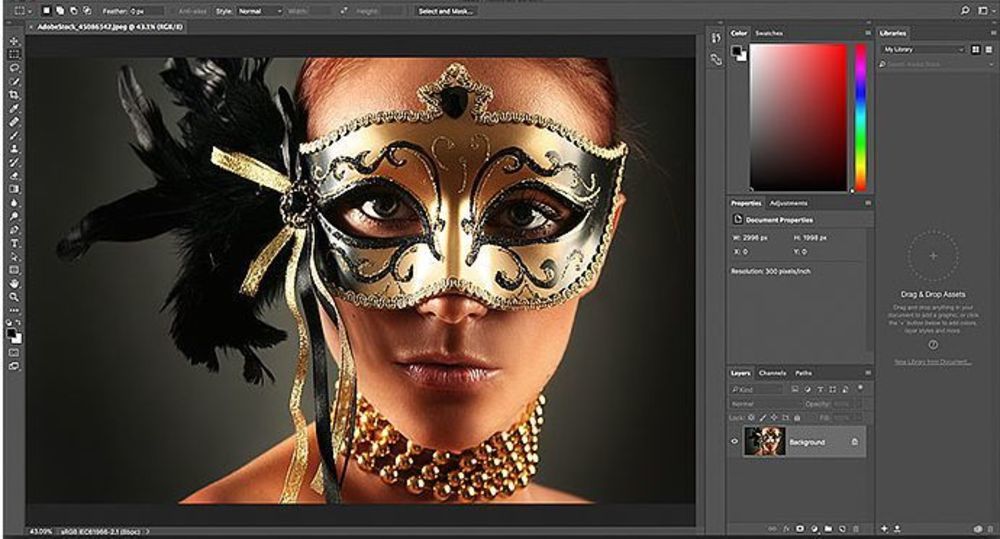Screen dimensions: 1000x539
Task: Toggle Lock transparent pixels
Action: pyautogui.click(x=751, y=418)
